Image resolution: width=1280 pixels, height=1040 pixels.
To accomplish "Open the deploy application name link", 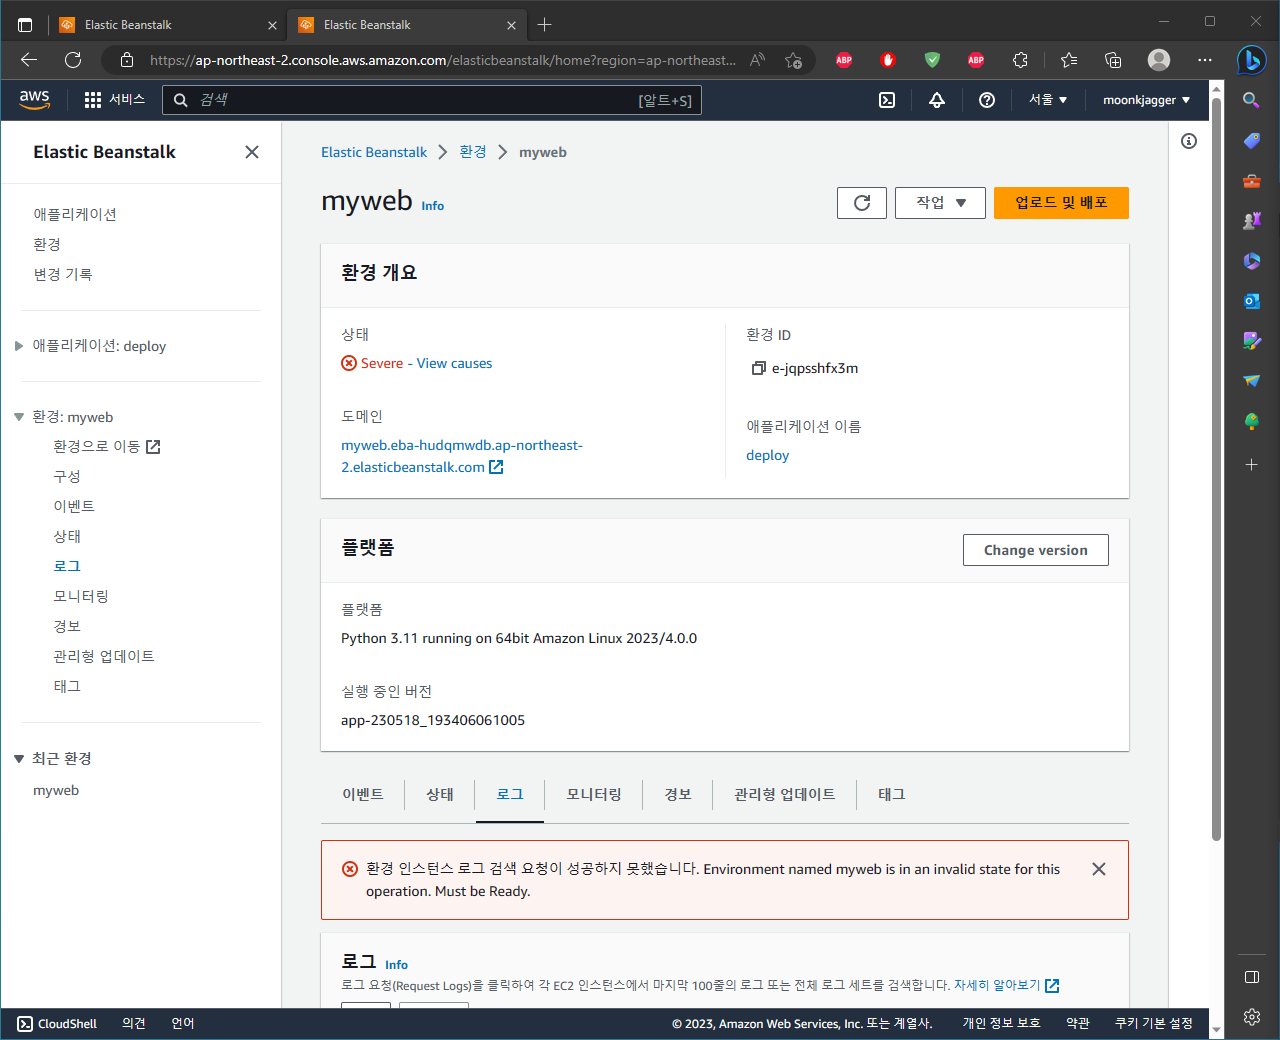I will (767, 455).
